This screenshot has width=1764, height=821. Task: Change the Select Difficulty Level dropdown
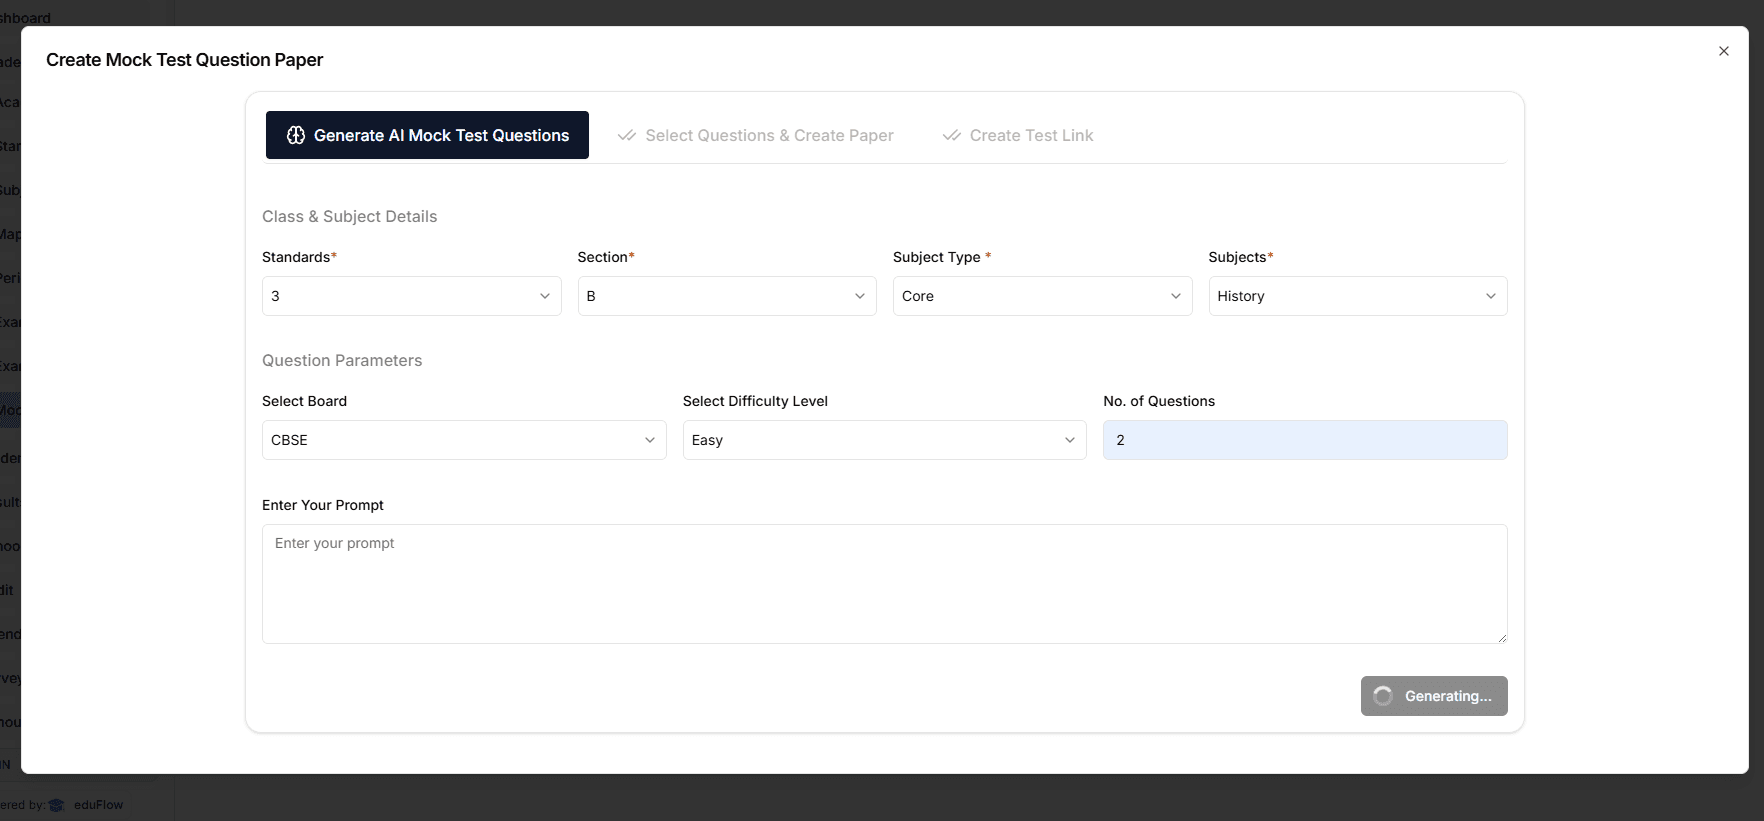(884, 440)
